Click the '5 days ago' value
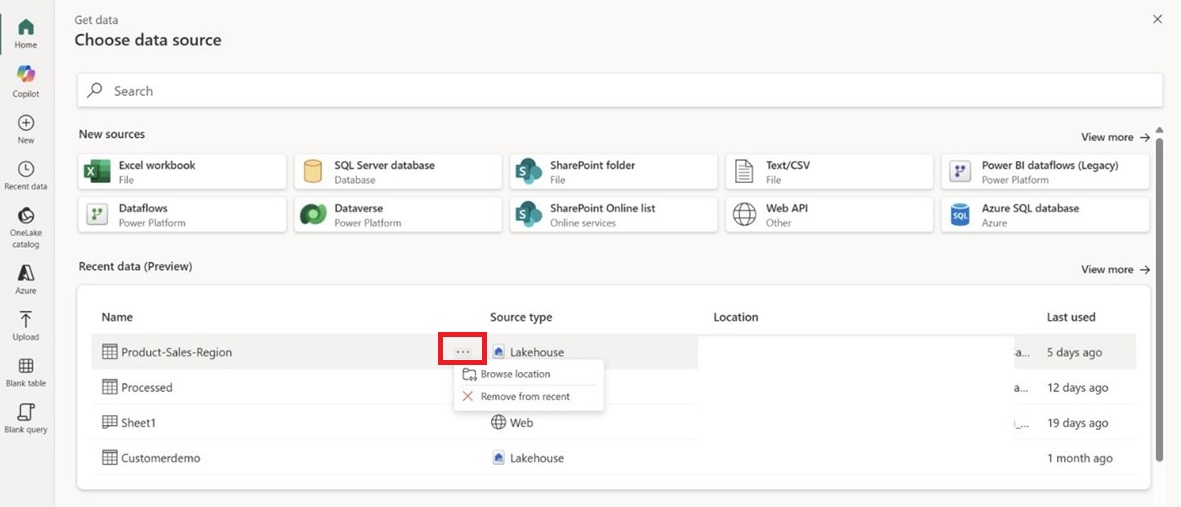This screenshot has height=507, width=1181. pos(1075,352)
